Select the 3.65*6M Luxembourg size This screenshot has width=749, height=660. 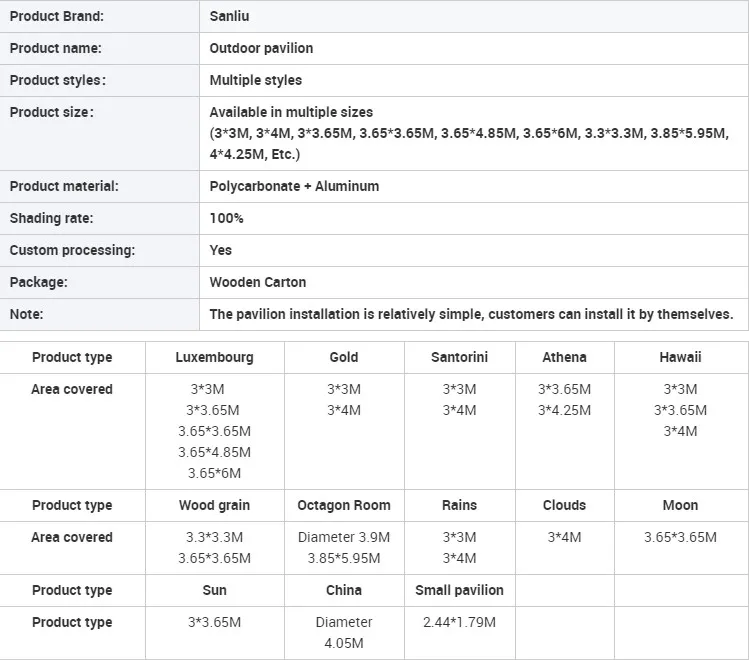[x=214, y=473]
